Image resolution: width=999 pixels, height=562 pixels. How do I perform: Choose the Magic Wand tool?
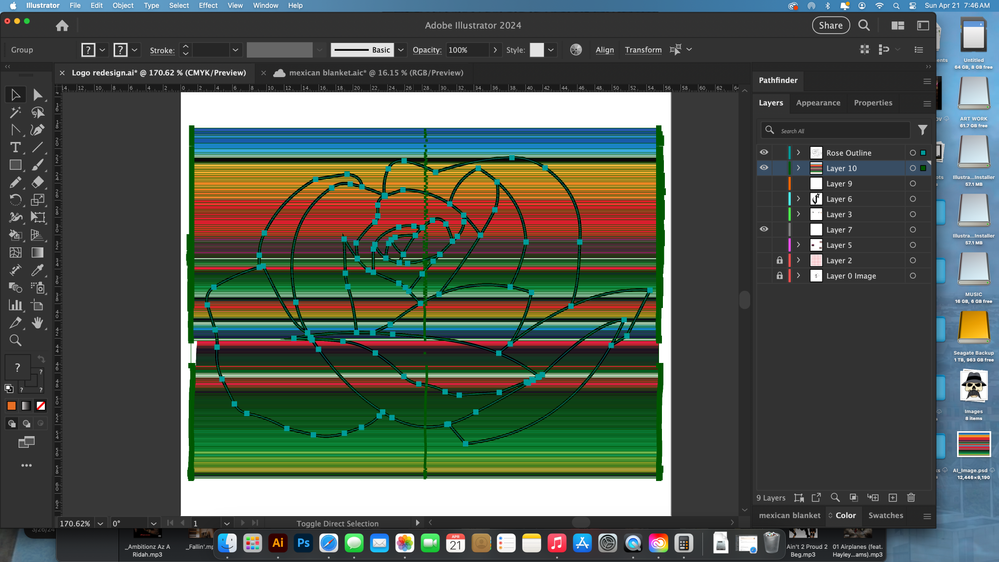(15, 113)
